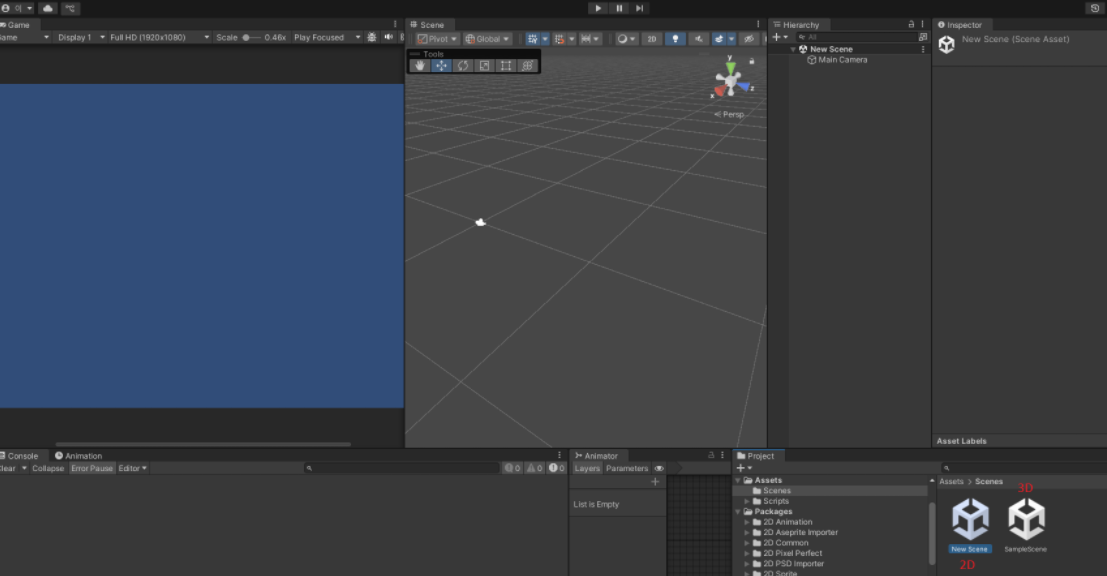
Task: Select the Scale tool
Action: [484, 66]
